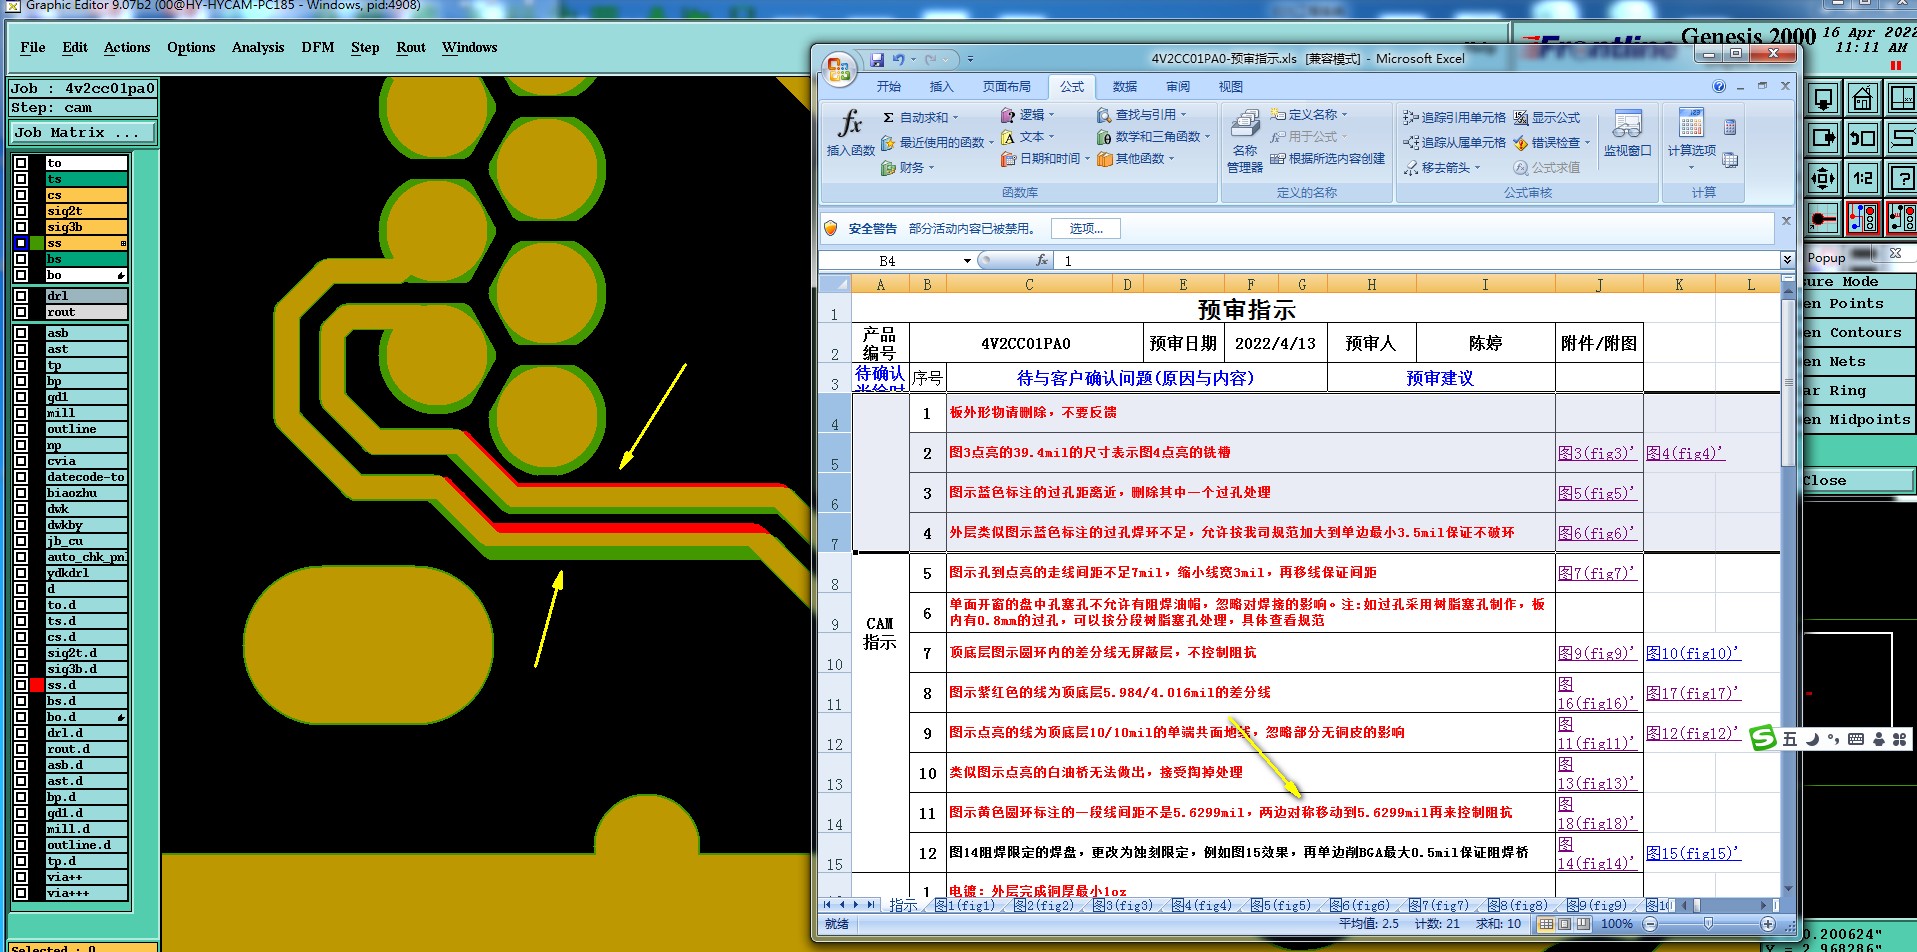Click Genesis snap-to-line red dot icon
This screenshot has width=1917, height=952.
pos(1823,217)
